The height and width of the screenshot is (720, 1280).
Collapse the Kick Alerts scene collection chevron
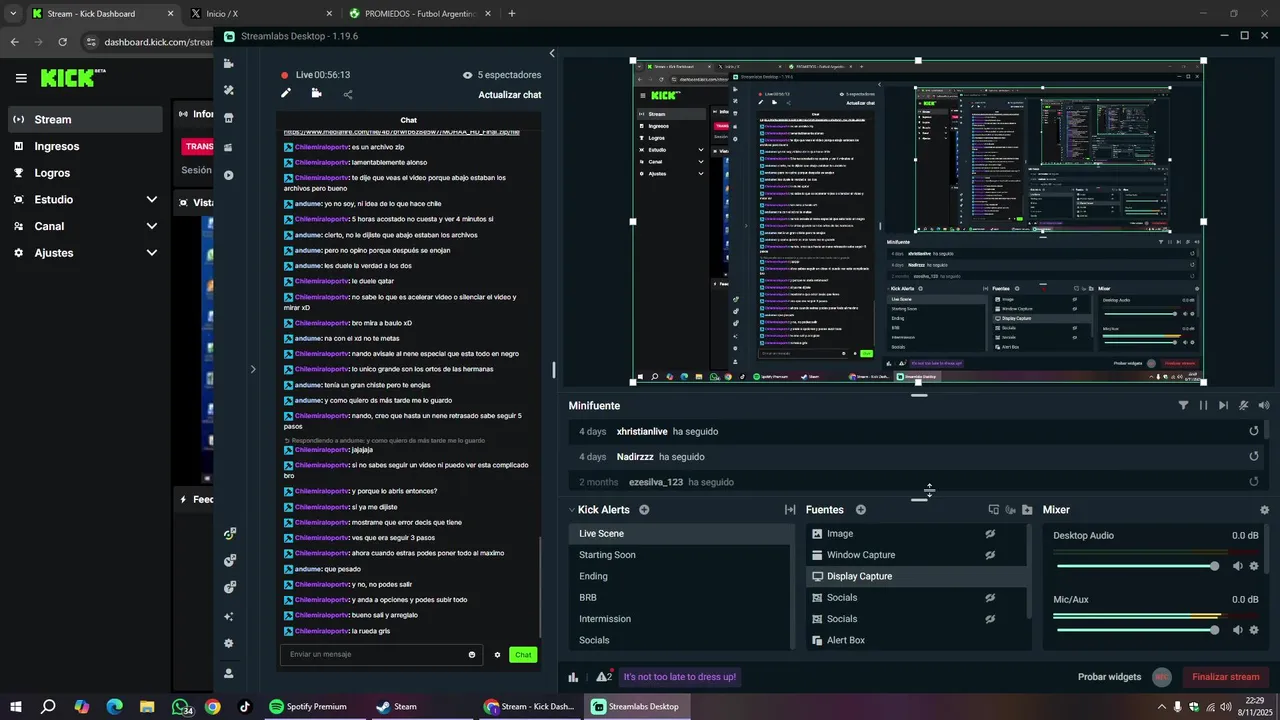pyautogui.click(x=572, y=510)
